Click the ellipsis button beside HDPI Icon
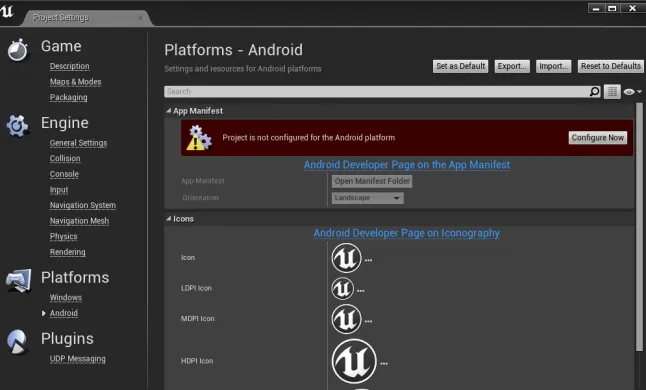The height and width of the screenshot is (390, 646). (384, 363)
